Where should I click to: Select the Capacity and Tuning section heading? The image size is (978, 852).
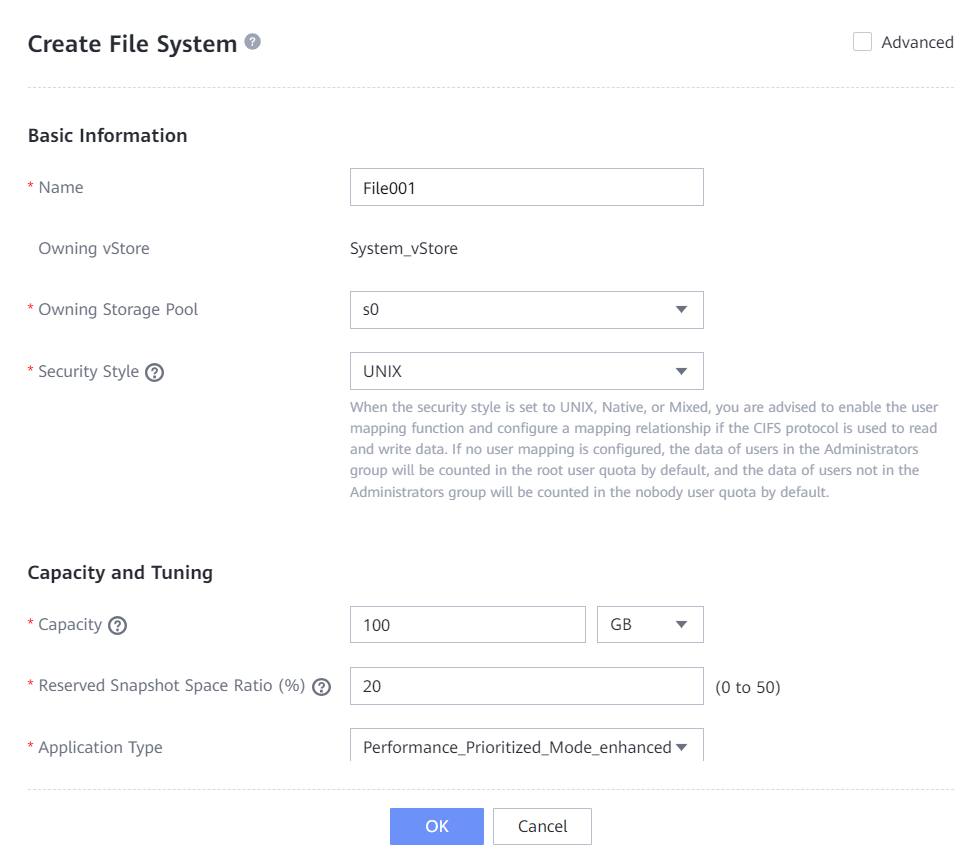click(x=120, y=573)
